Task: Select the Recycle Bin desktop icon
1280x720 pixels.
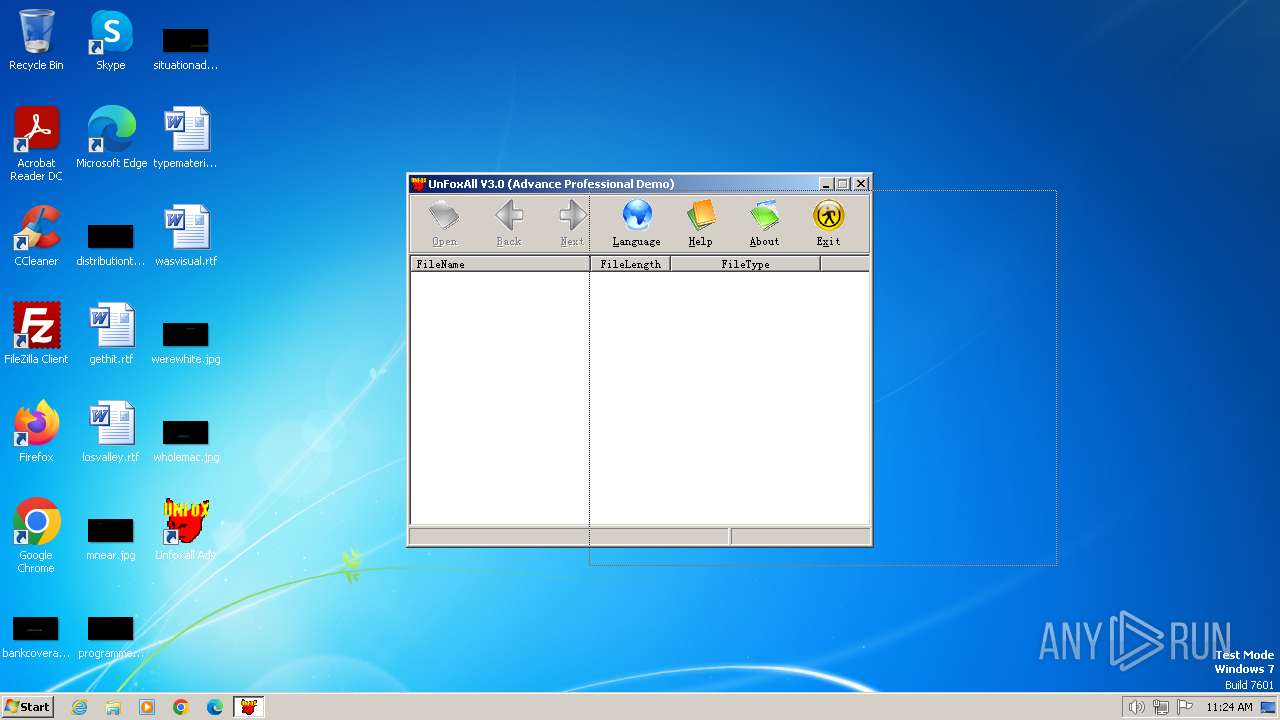Action: (x=36, y=40)
